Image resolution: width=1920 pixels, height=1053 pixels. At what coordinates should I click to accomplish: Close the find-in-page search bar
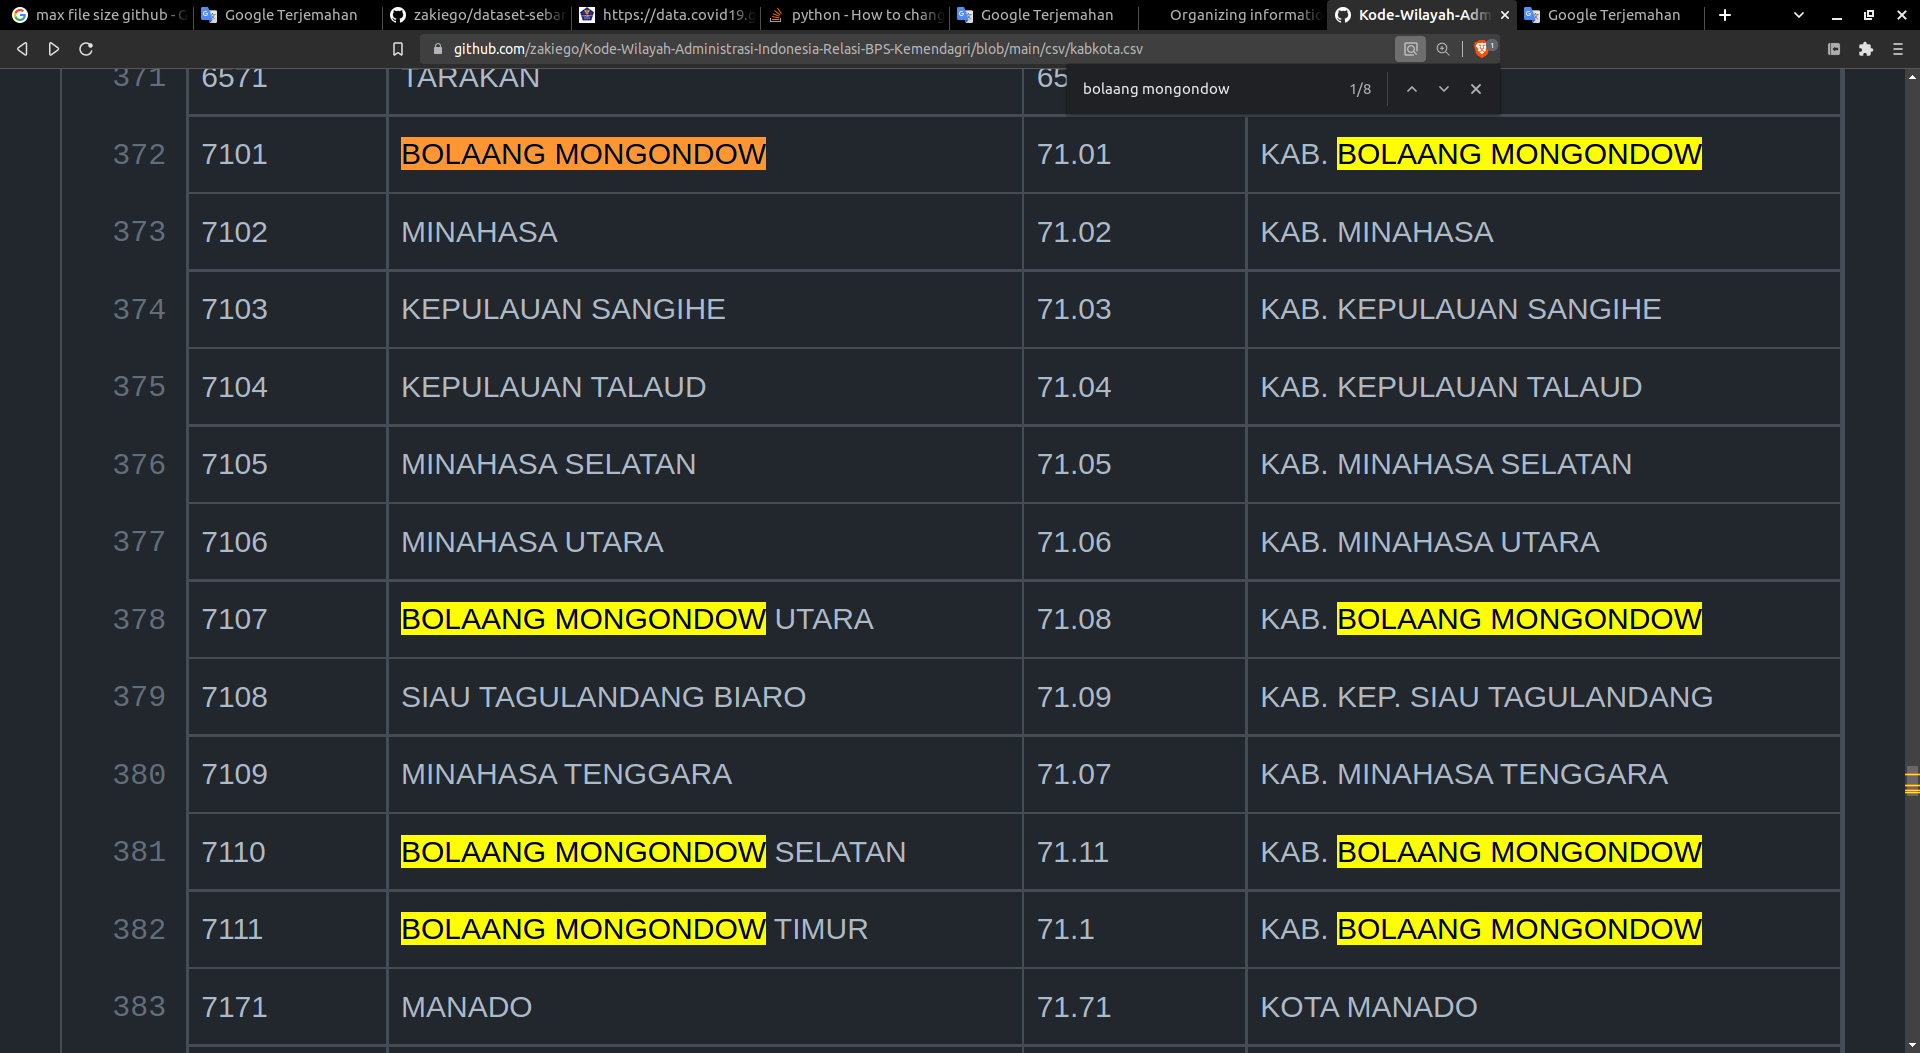coord(1476,89)
